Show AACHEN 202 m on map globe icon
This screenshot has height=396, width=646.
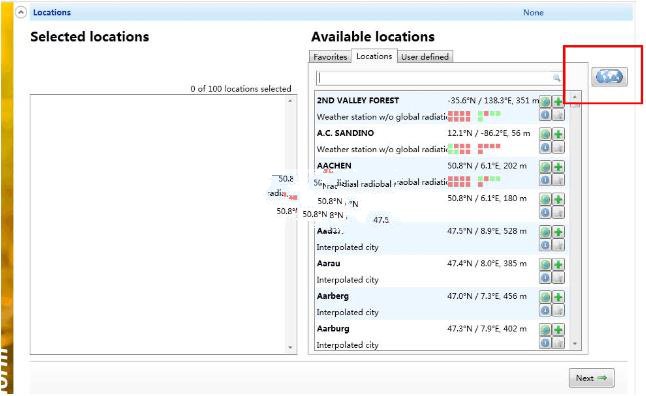point(545,167)
